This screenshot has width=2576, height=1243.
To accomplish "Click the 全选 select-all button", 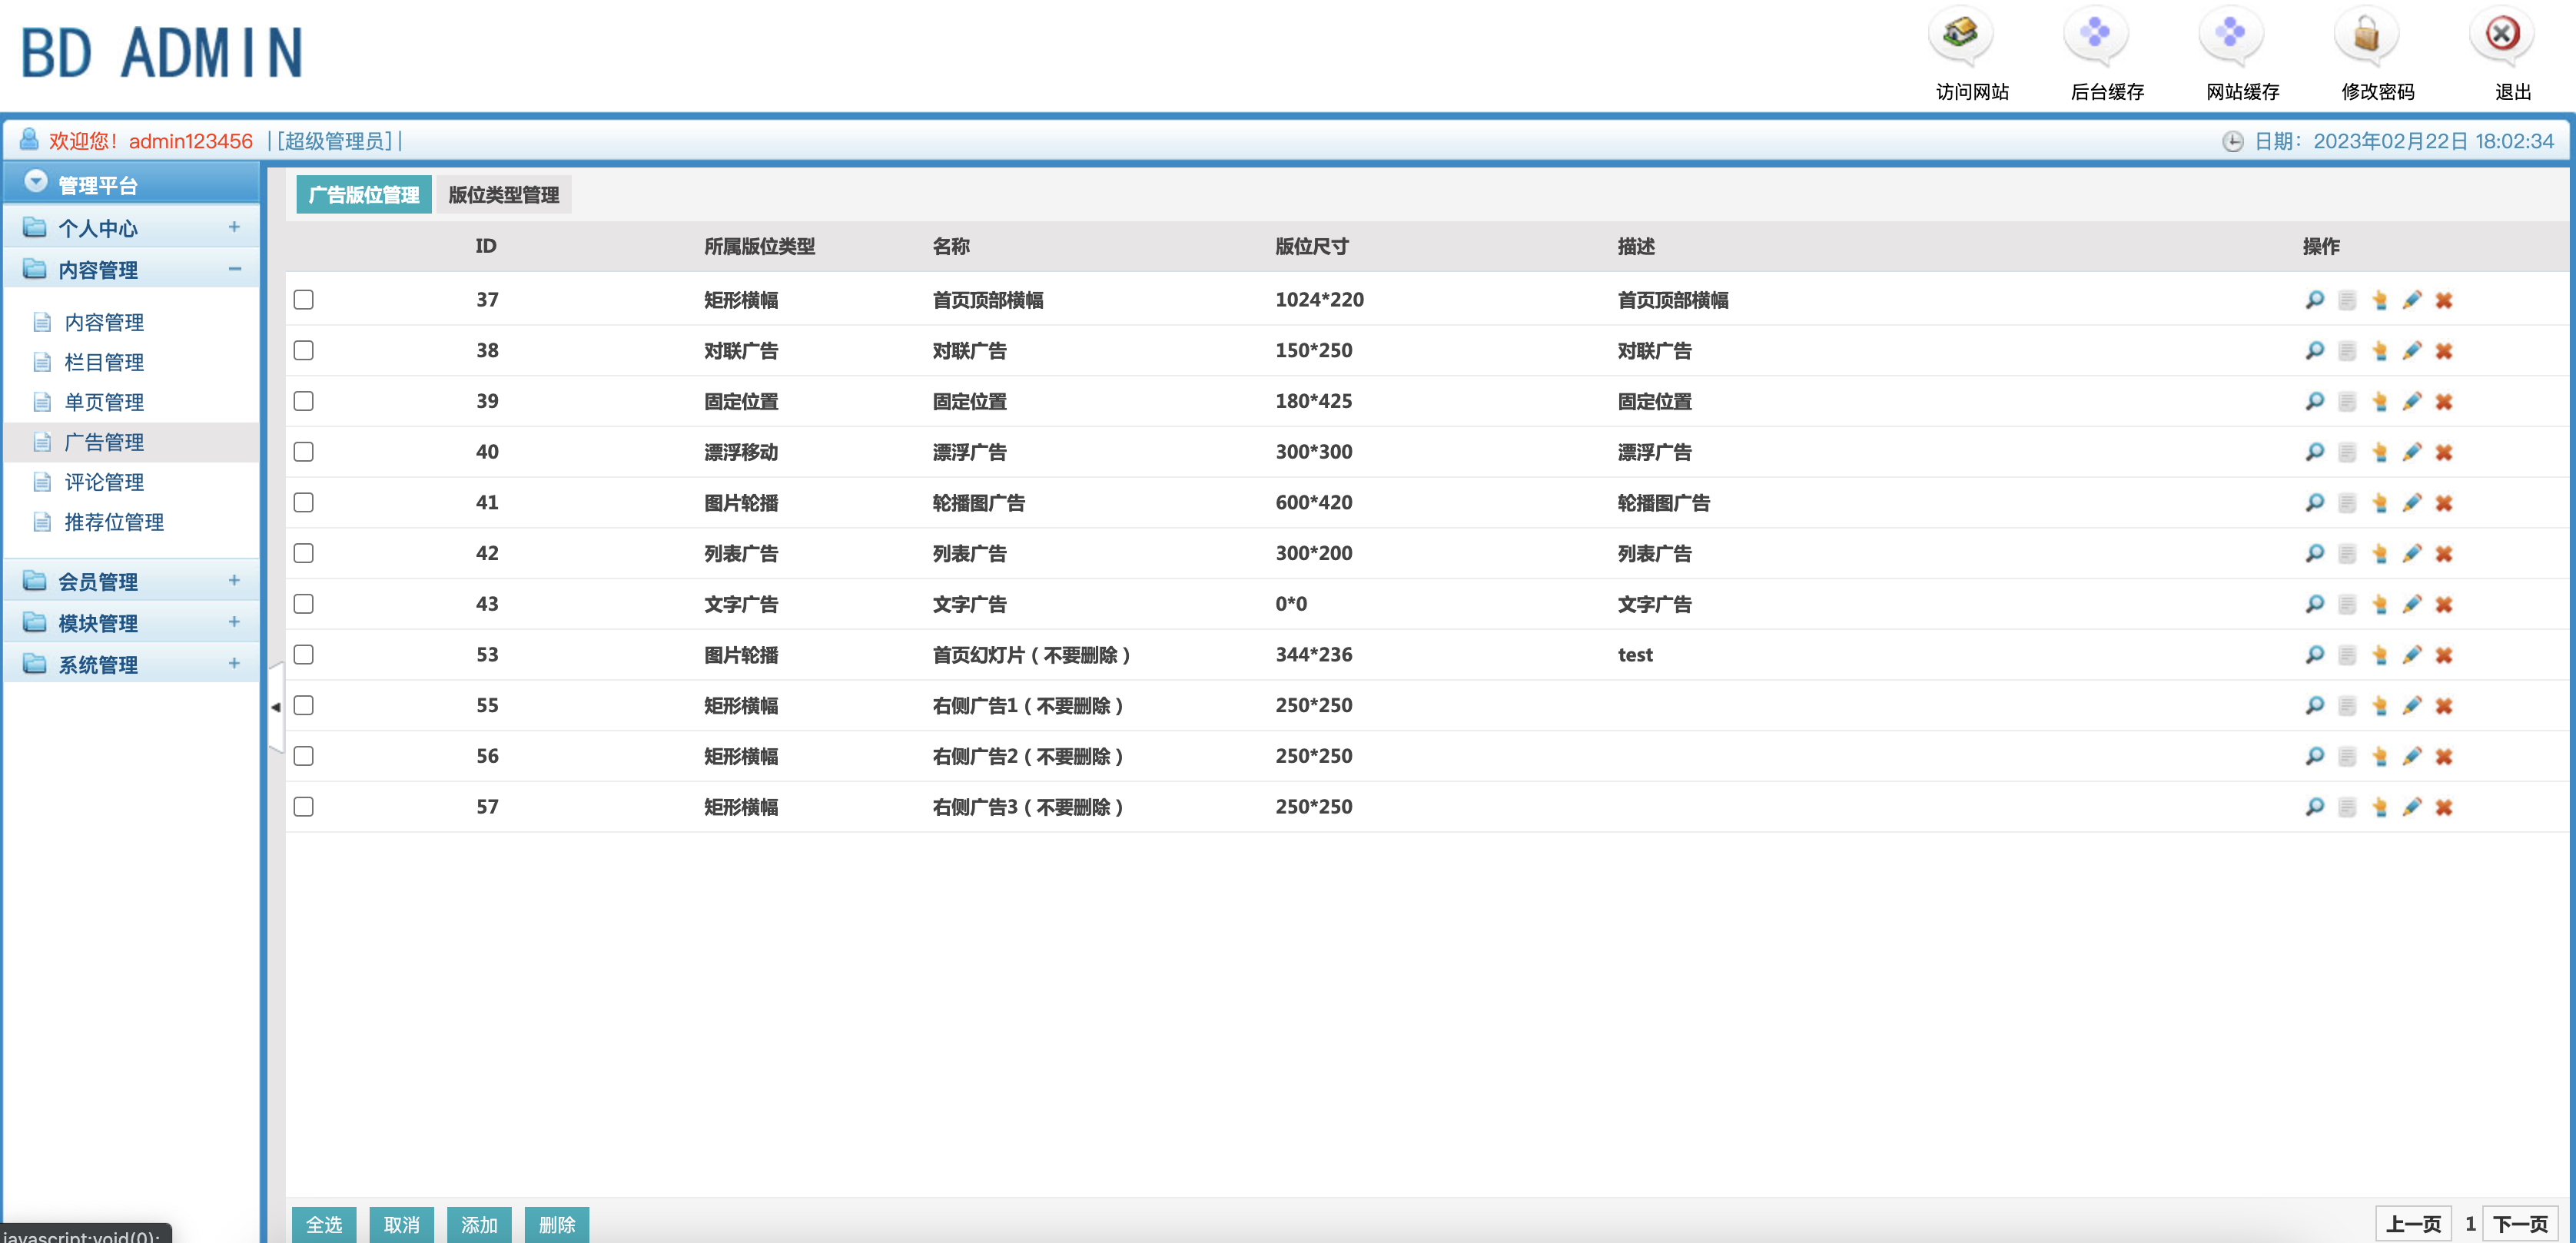I will (324, 1224).
